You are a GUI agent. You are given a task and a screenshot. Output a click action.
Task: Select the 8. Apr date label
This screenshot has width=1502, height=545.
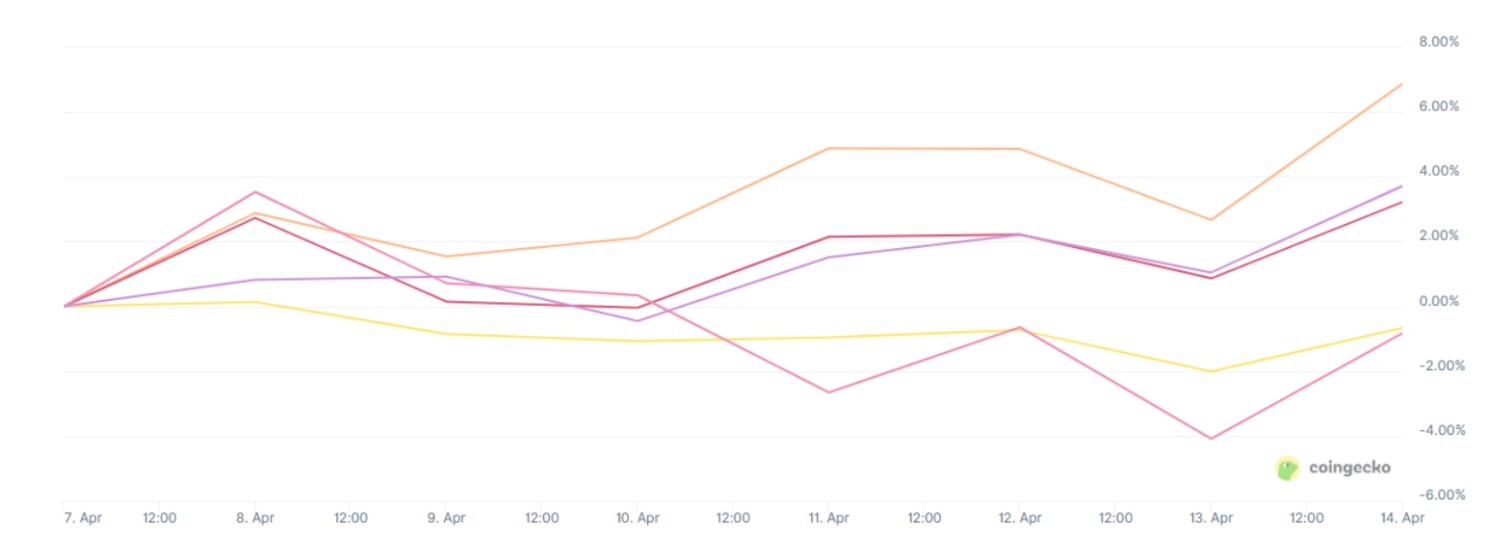pyautogui.click(x=255, y=518)
